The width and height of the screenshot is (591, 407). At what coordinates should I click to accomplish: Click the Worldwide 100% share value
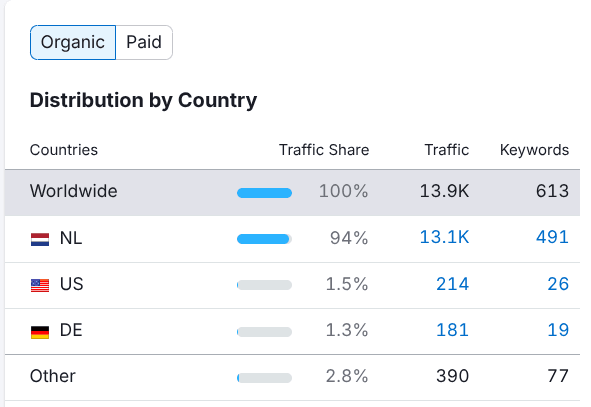click(343, 191)
